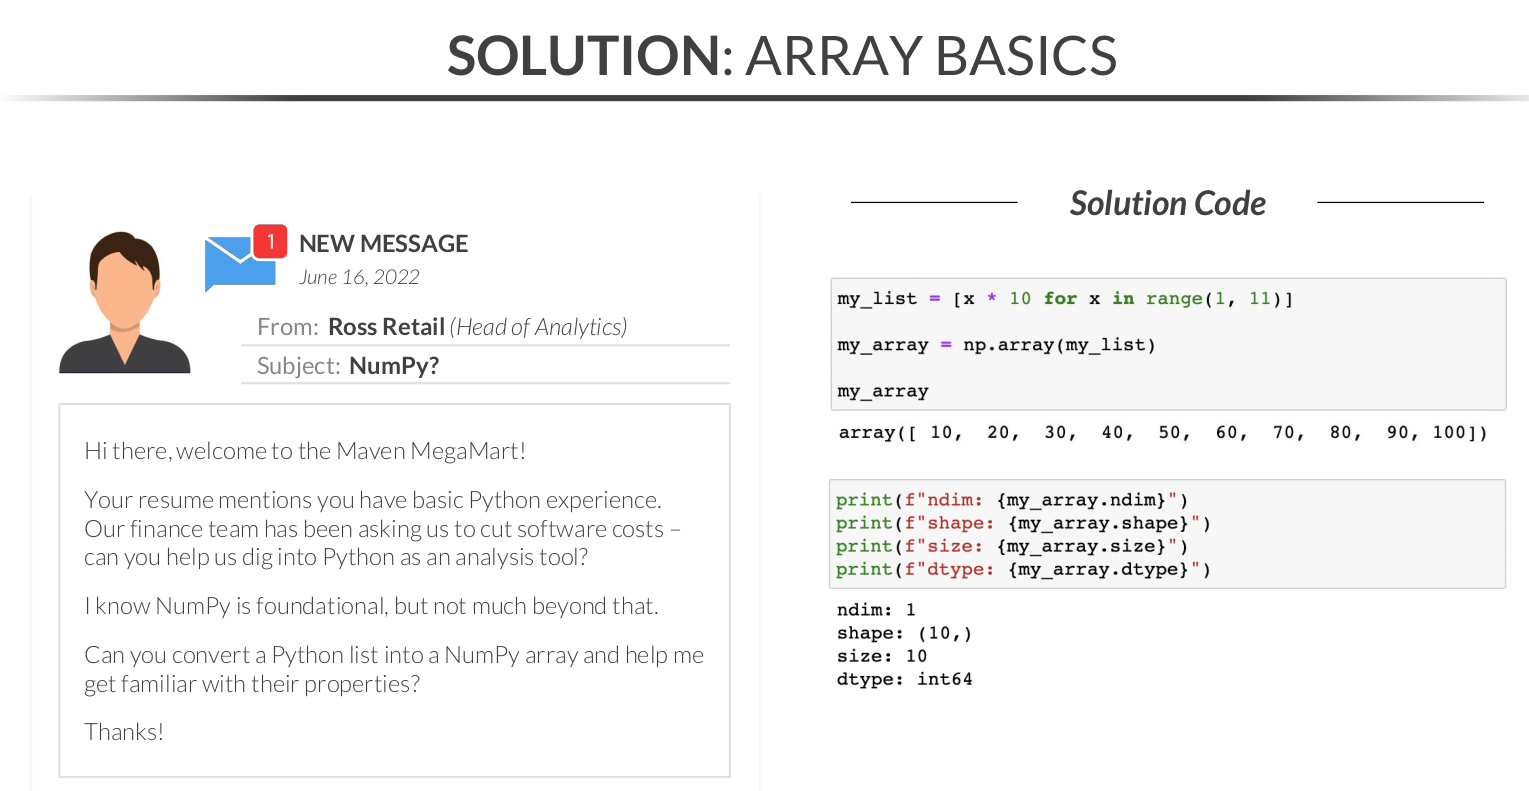This screenshot has width=1529, height=791.
Task: Click the my_list list comprehension code line
Action: [x=1065, y=299]
